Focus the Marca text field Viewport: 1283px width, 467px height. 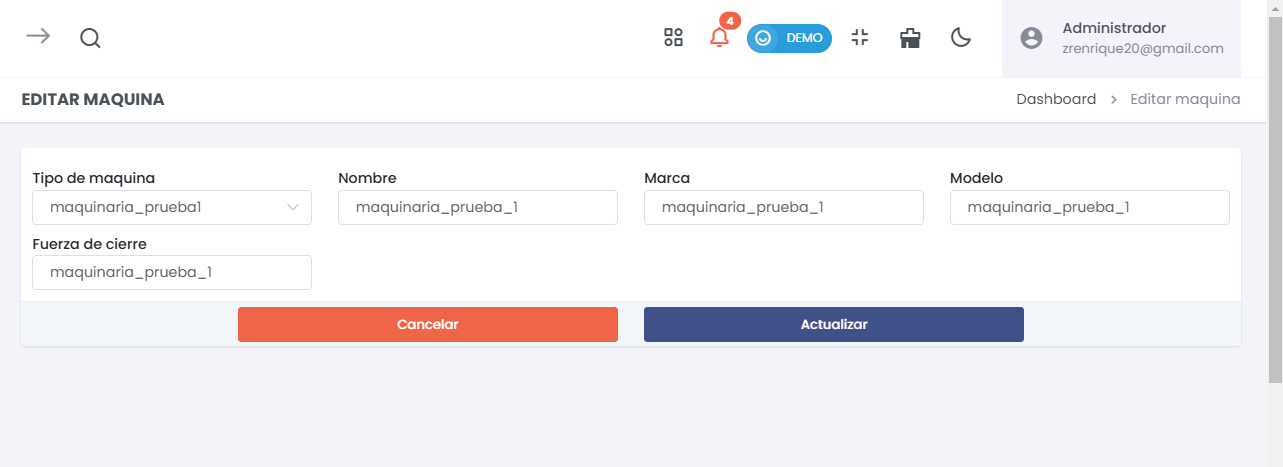pos(784,208)
